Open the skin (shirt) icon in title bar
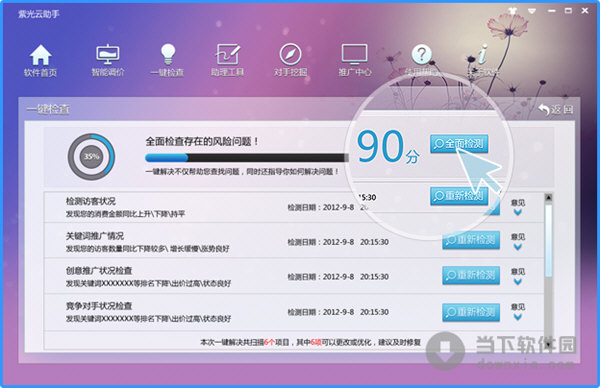The height and width of the screenshot is (388, 600). (x=512, y=11)
